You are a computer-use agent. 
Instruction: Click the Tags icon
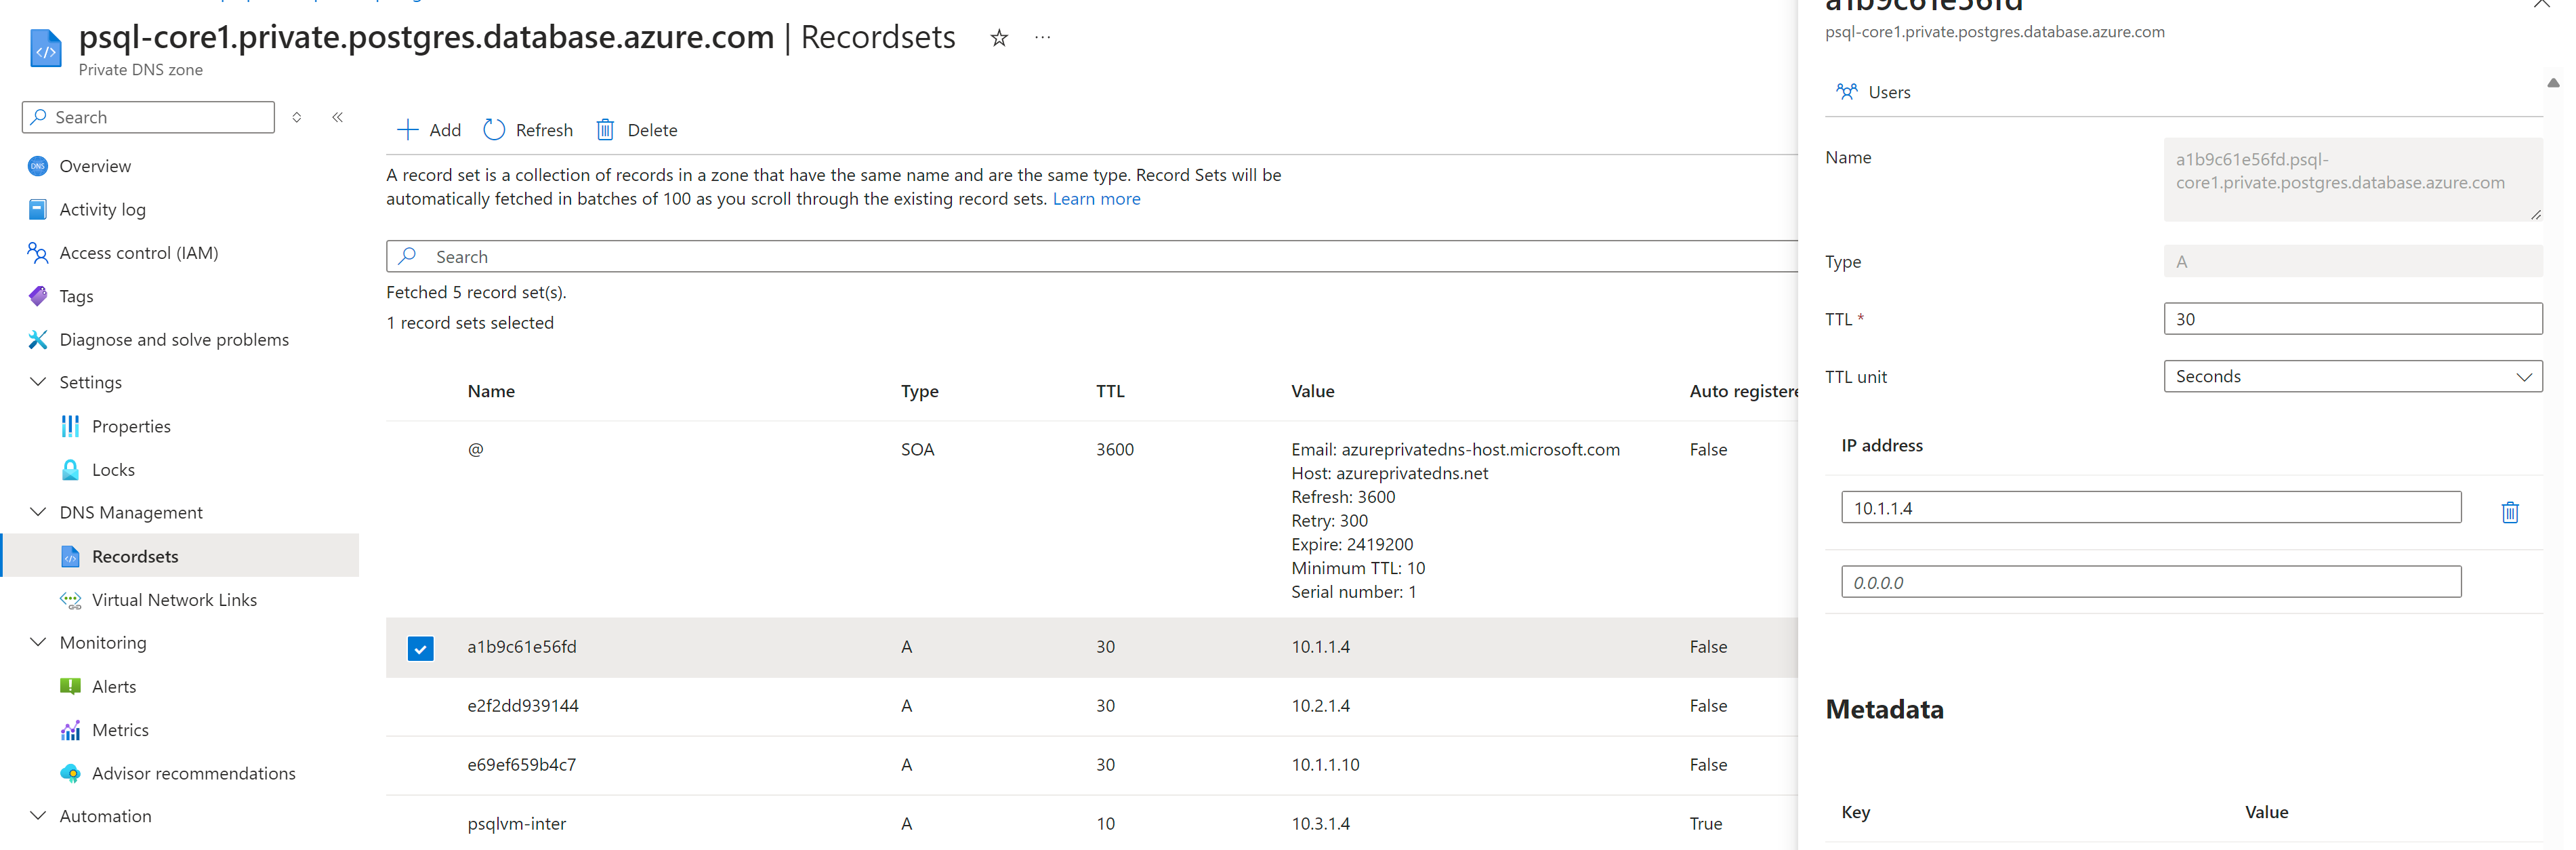(x=38, y=296)
